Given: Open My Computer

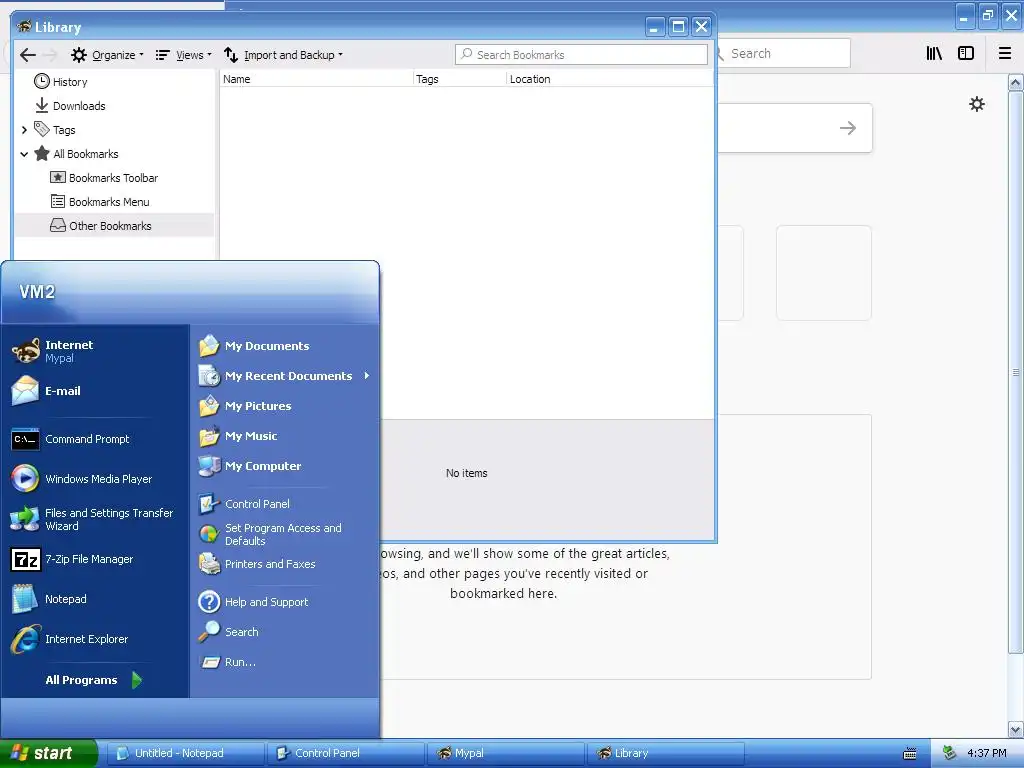Looking at the screenshot, I should 249,466.
